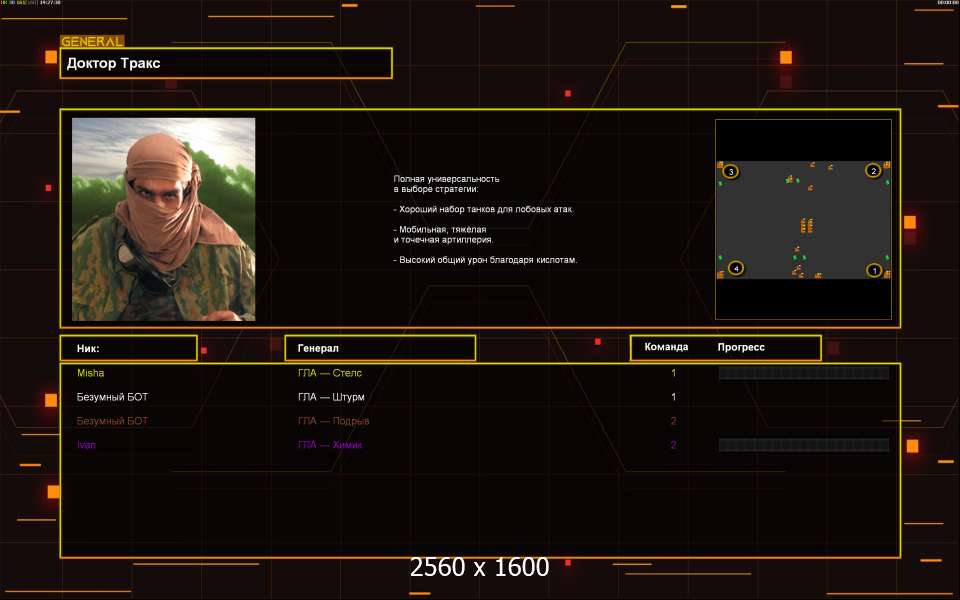
Task: Click the timer in top-right corner
Action: coord(947,3)
